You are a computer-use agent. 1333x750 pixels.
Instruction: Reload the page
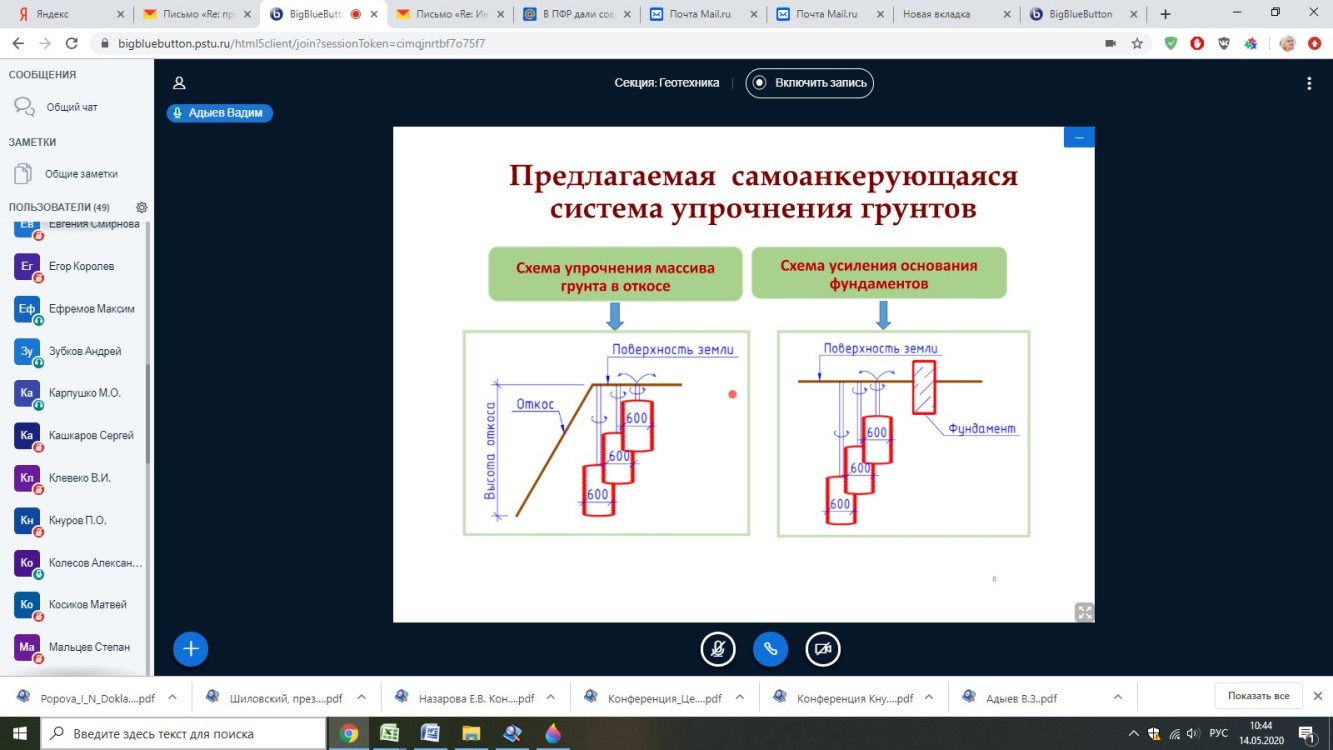coord(72,44)
